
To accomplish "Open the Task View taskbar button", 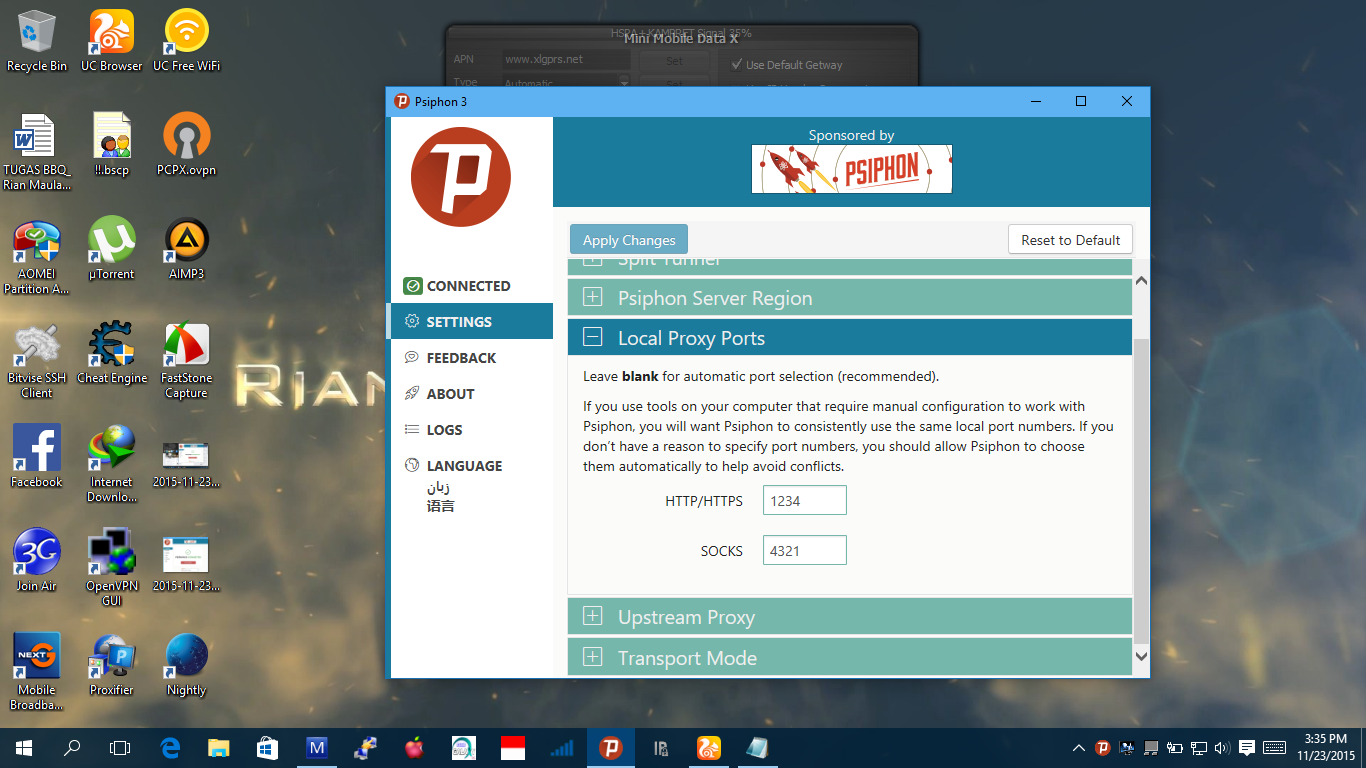I will (120, 747).
